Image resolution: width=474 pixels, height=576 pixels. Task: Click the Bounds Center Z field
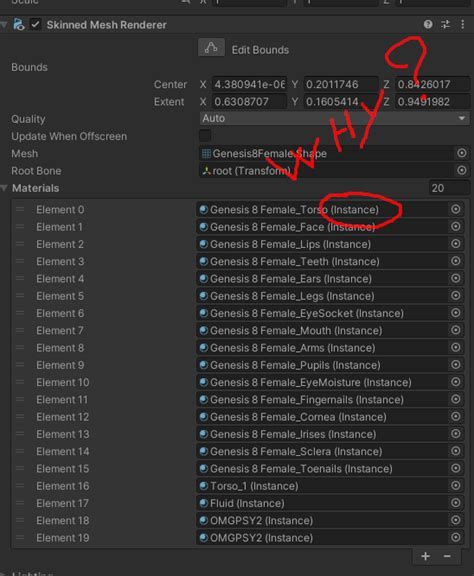[x=432, y=84]
